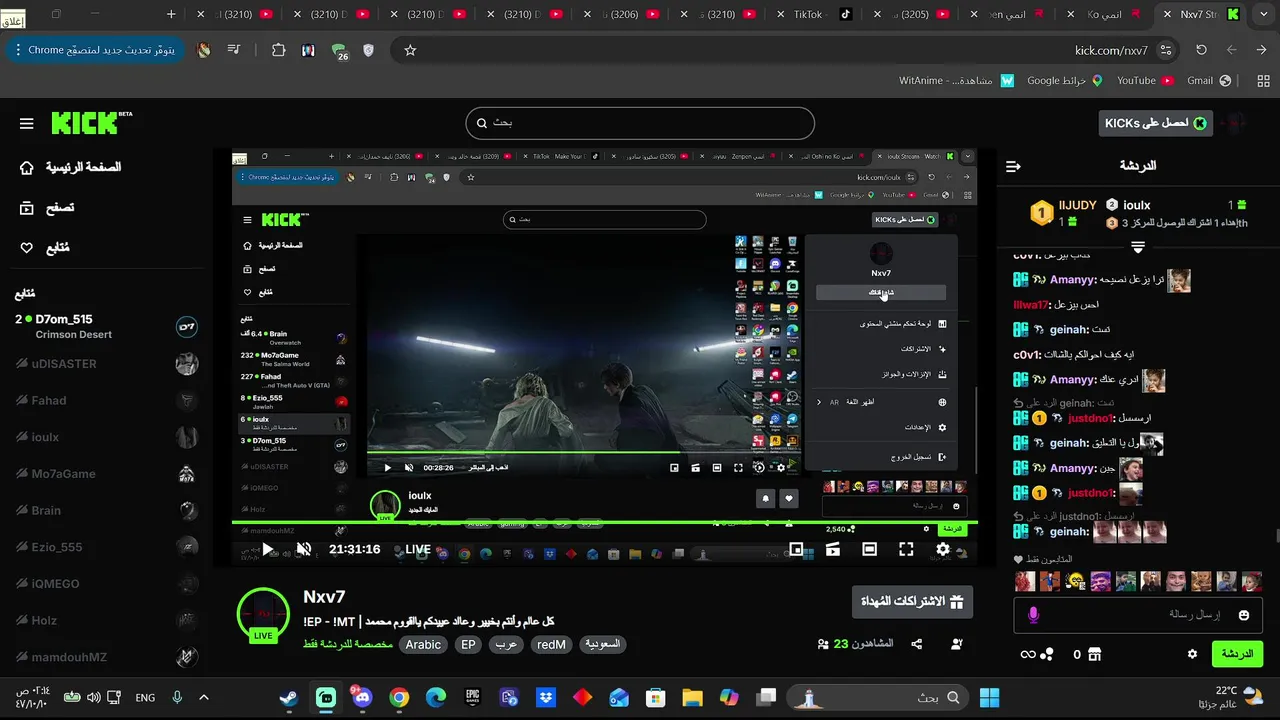Click the Gmail bookmark
The height and width of the screenshot is (720, 1280).
click(1208, 80)
